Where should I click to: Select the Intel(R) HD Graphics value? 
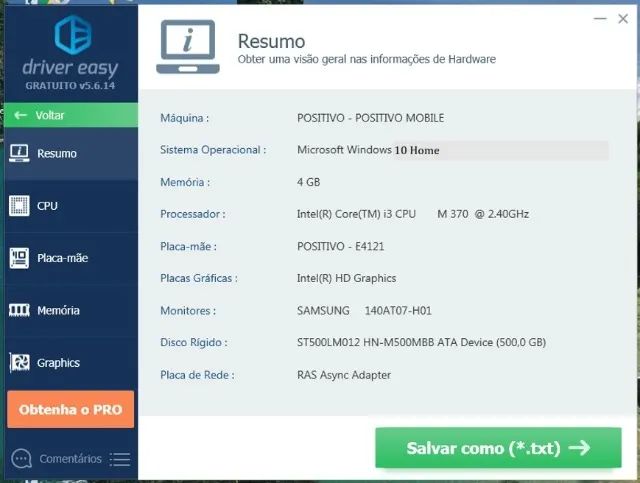point(347,278)
